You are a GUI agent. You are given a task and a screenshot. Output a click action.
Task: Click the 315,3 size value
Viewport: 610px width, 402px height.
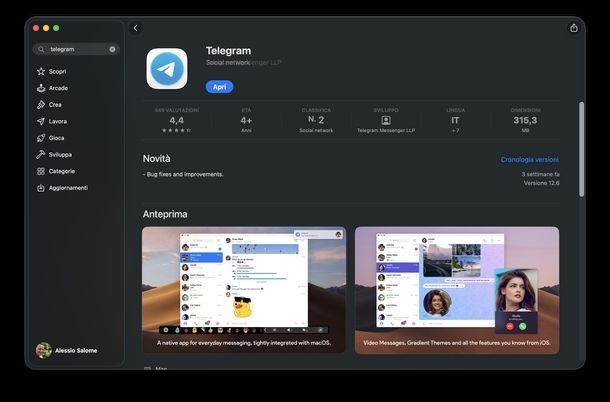(x=525, y=120)
